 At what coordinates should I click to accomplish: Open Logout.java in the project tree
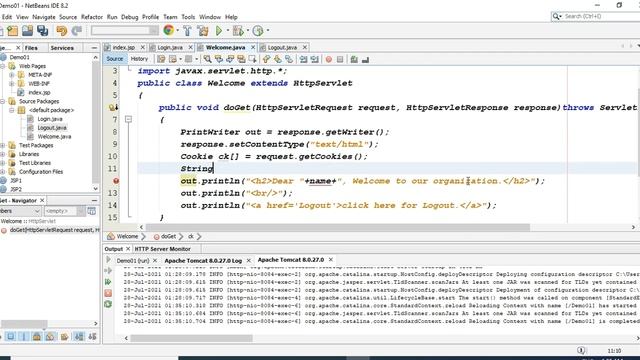pyautogui.click(x=52, y=128)
